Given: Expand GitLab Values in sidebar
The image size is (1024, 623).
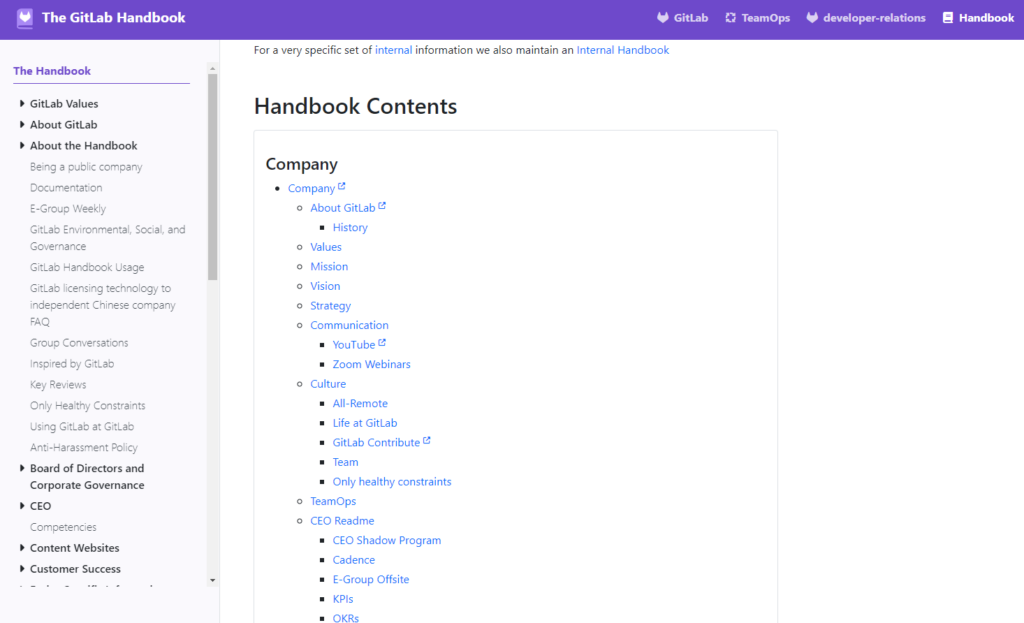Looking at the screenshot, I should [x=22, y=103].
